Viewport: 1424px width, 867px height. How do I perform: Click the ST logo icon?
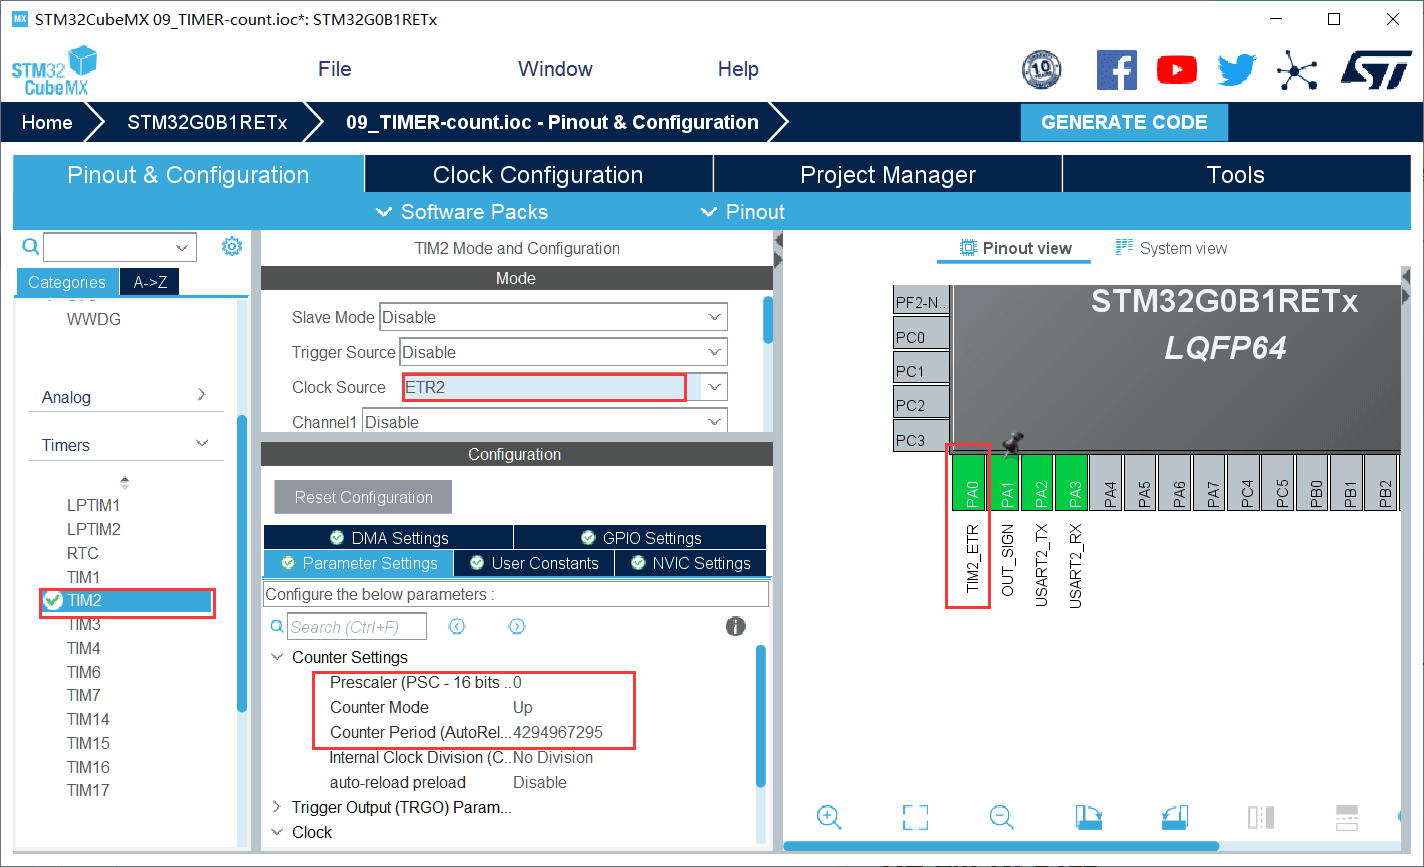coord(1377,70)
